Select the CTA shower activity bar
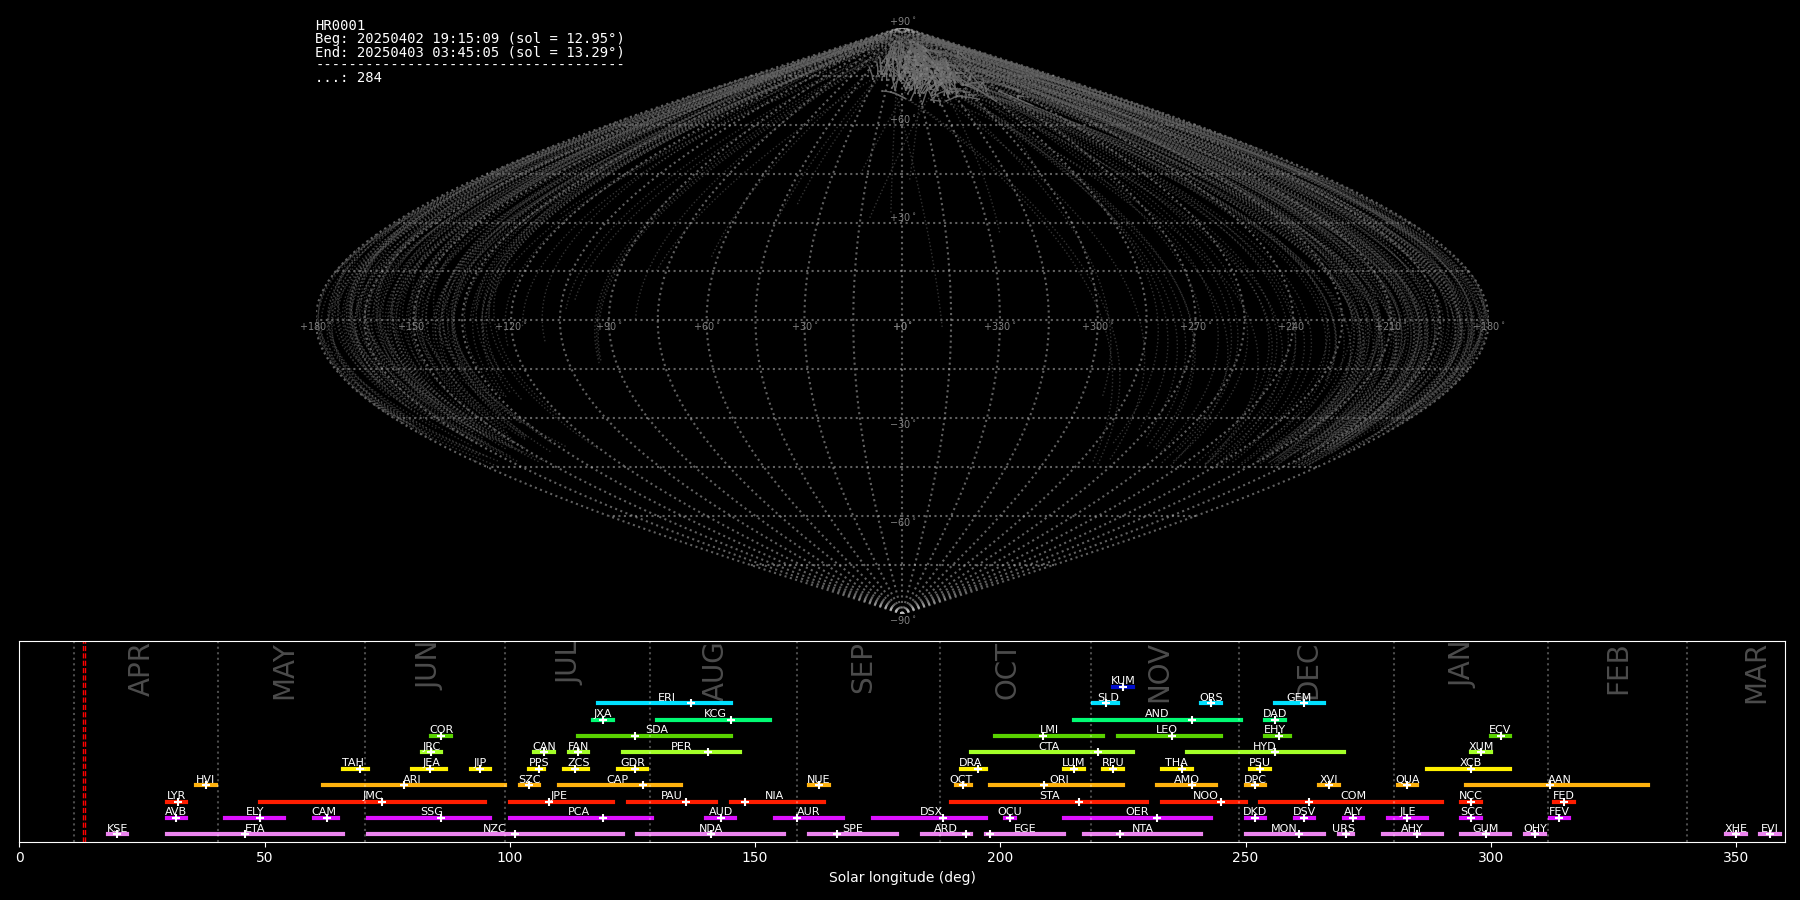 (1052, 752)
